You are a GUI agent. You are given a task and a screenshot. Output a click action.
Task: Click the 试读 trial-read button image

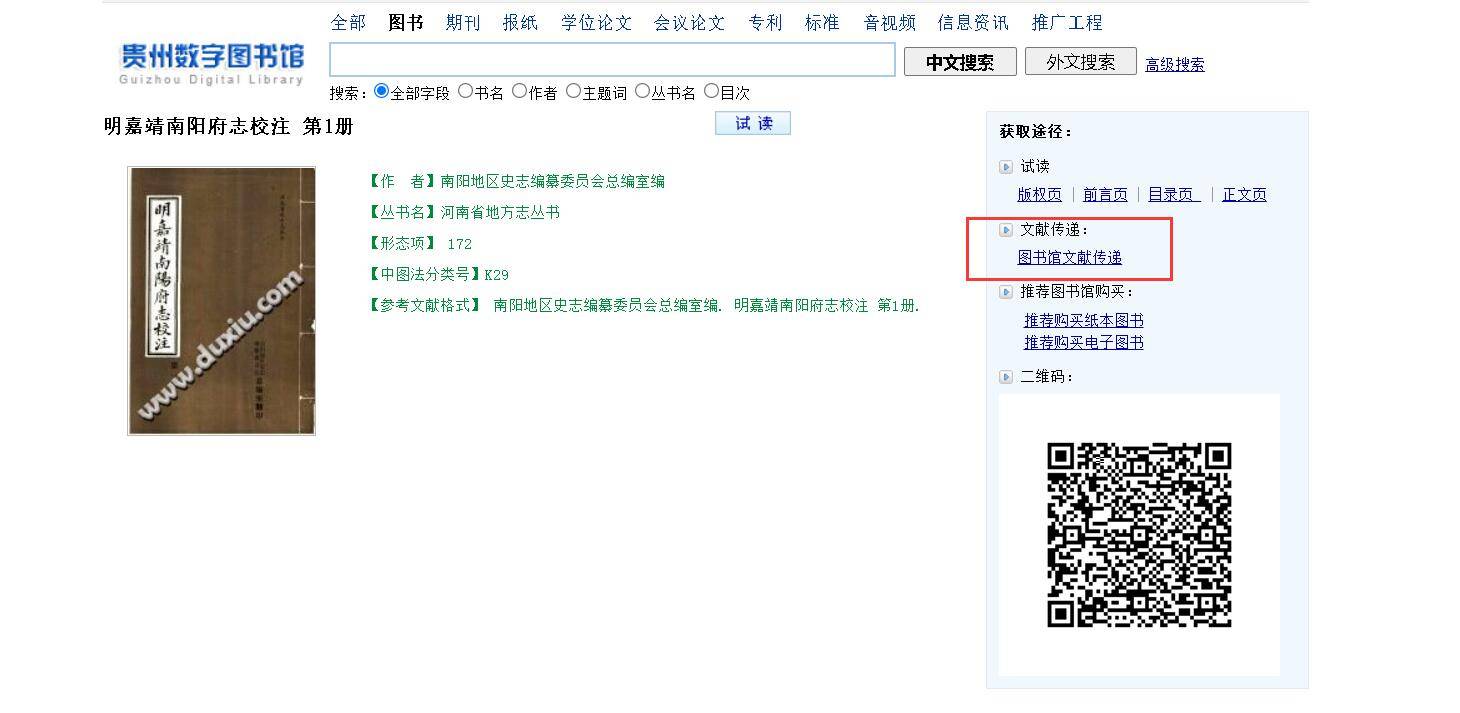752,123
